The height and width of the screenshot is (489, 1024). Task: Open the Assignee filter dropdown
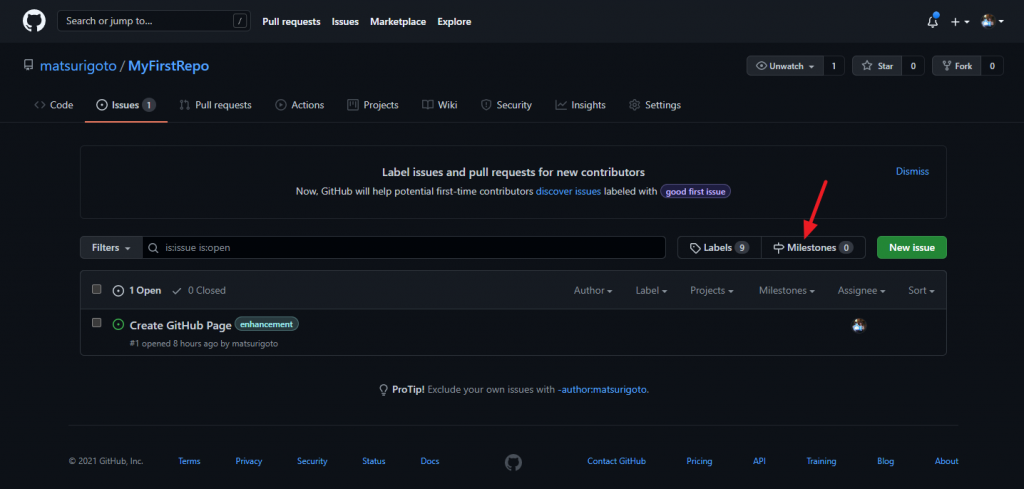point(861,291)
